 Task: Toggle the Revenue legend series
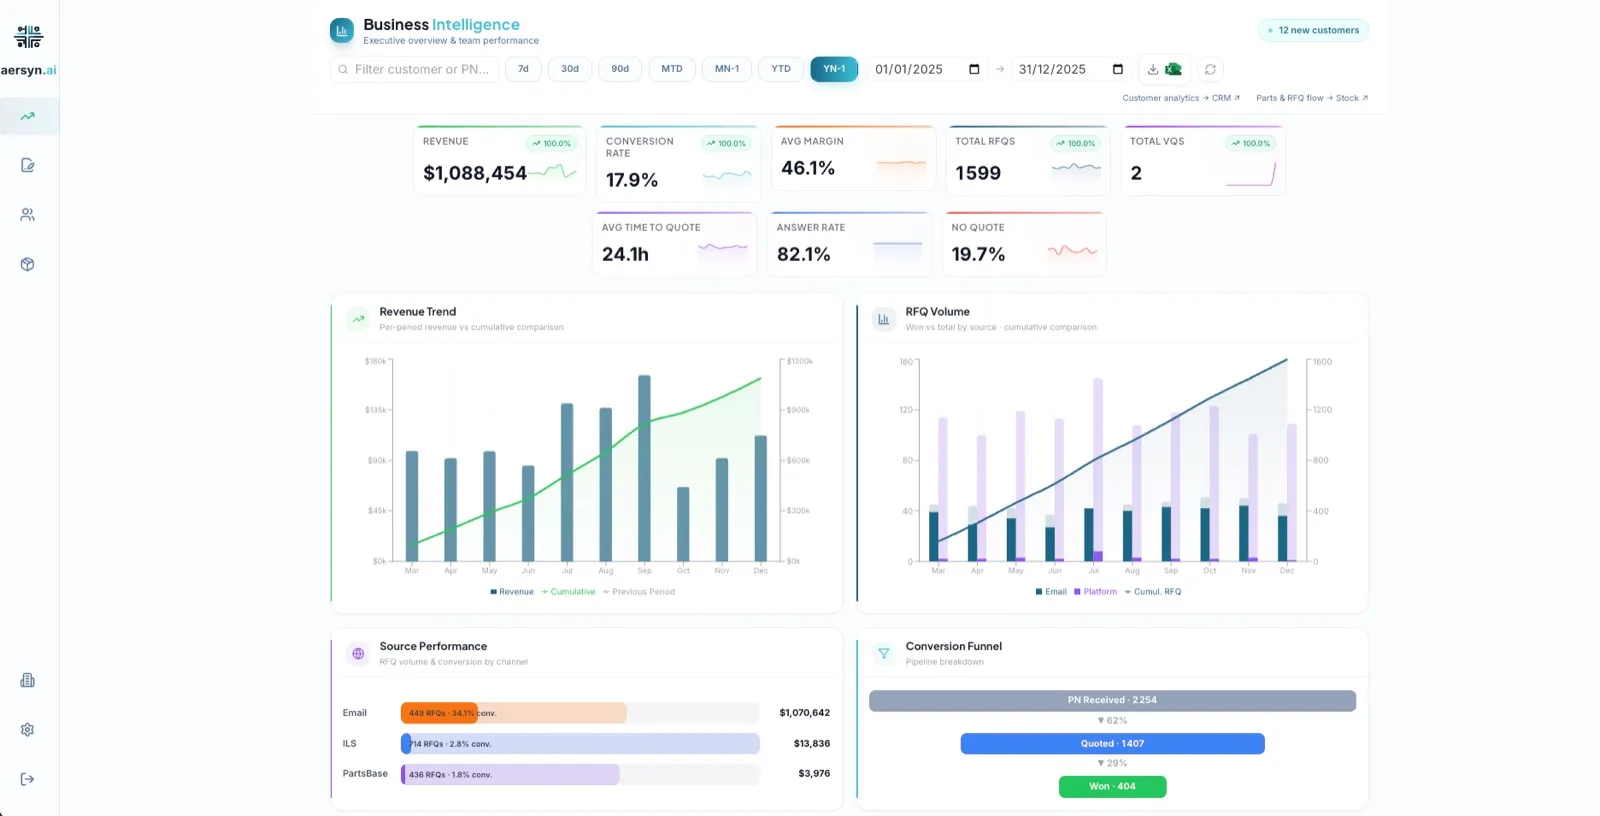click(x=512, y=592)
